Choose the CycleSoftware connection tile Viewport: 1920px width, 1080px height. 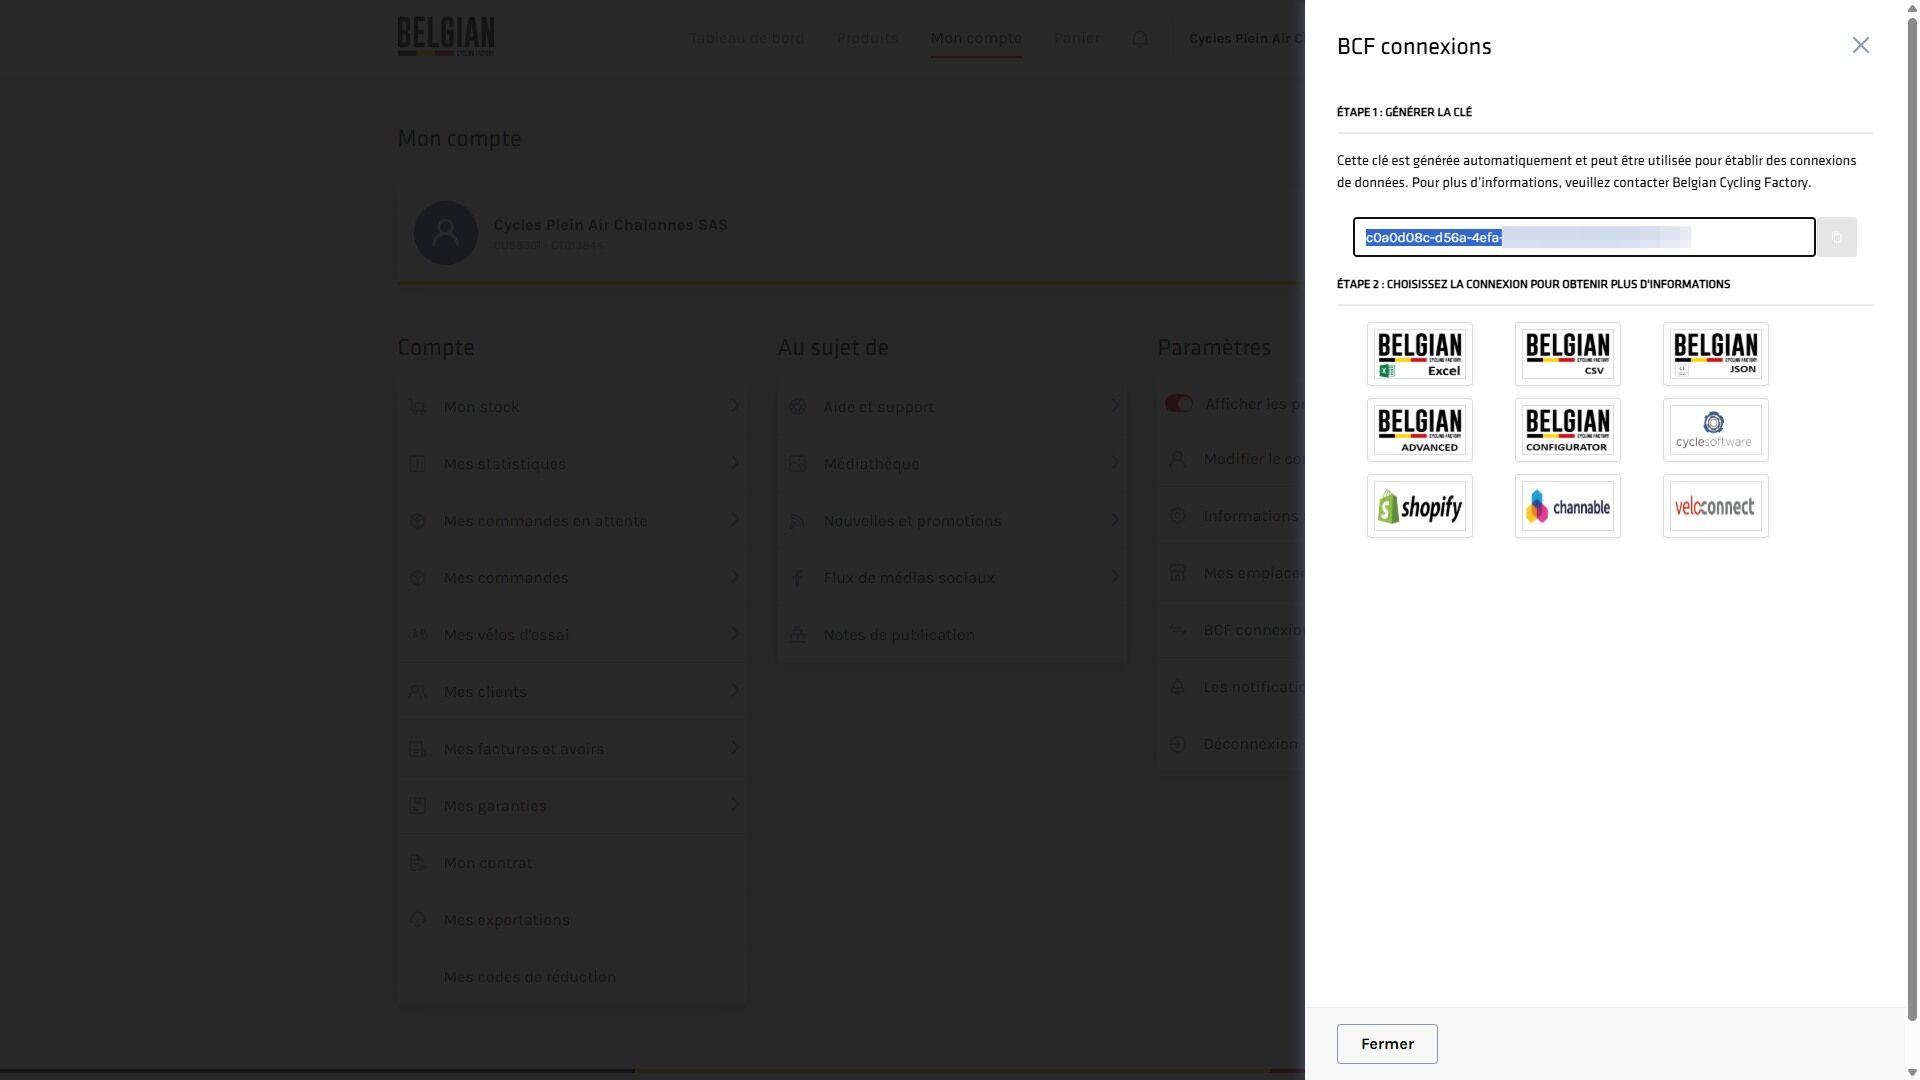pos(1715,430)
